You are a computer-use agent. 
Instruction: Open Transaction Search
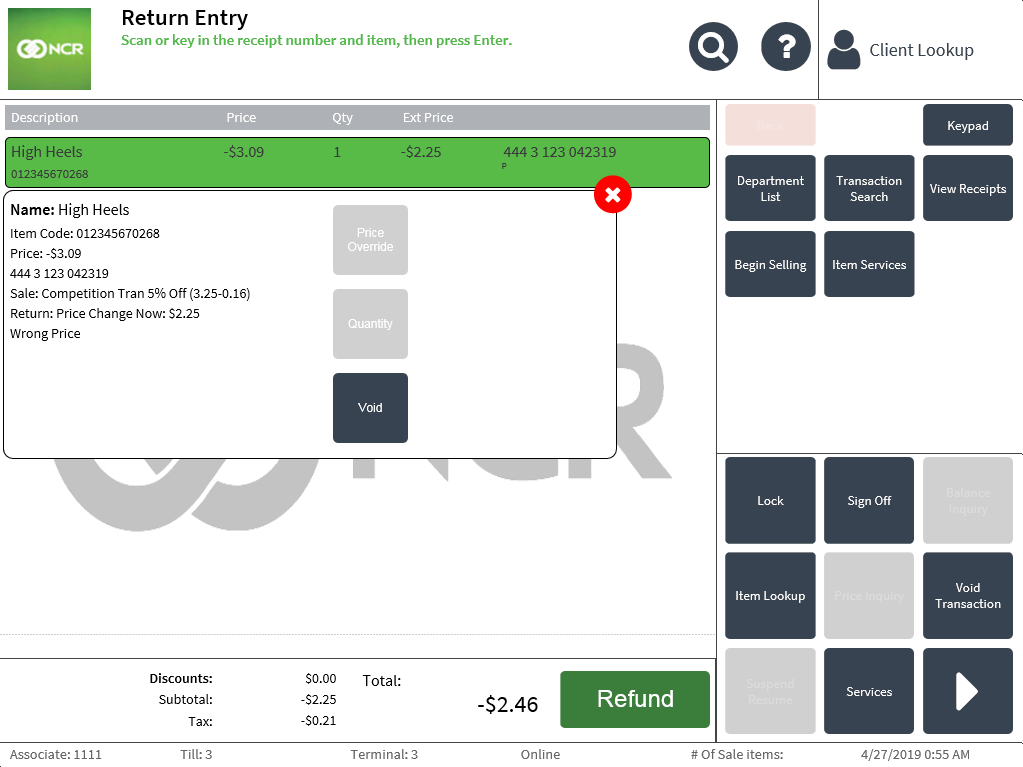point(868,188)
